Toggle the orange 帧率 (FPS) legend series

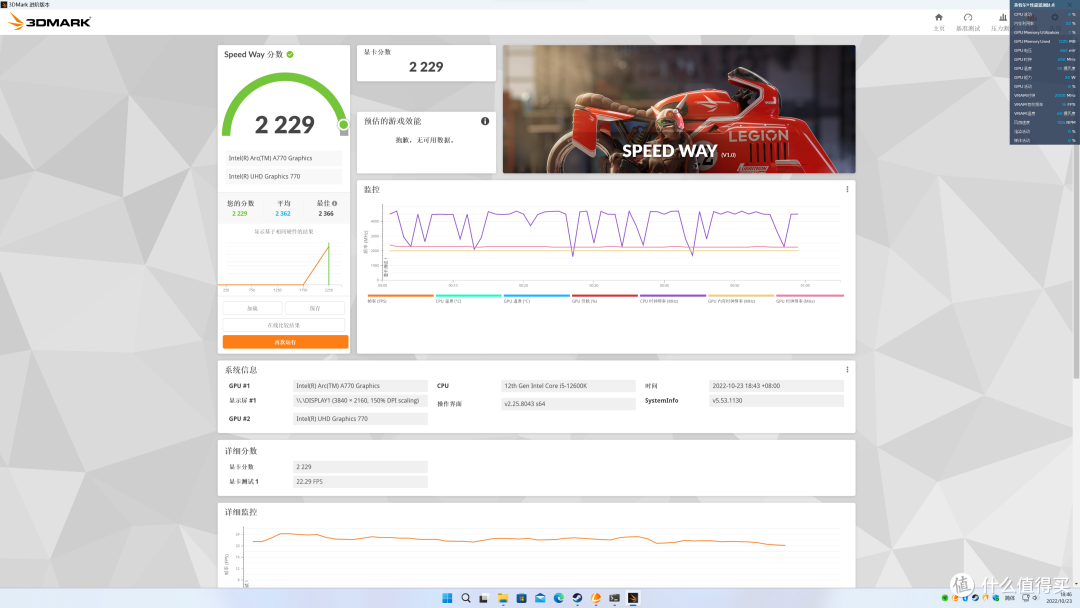pyautogui.click(x=400, y=298)
